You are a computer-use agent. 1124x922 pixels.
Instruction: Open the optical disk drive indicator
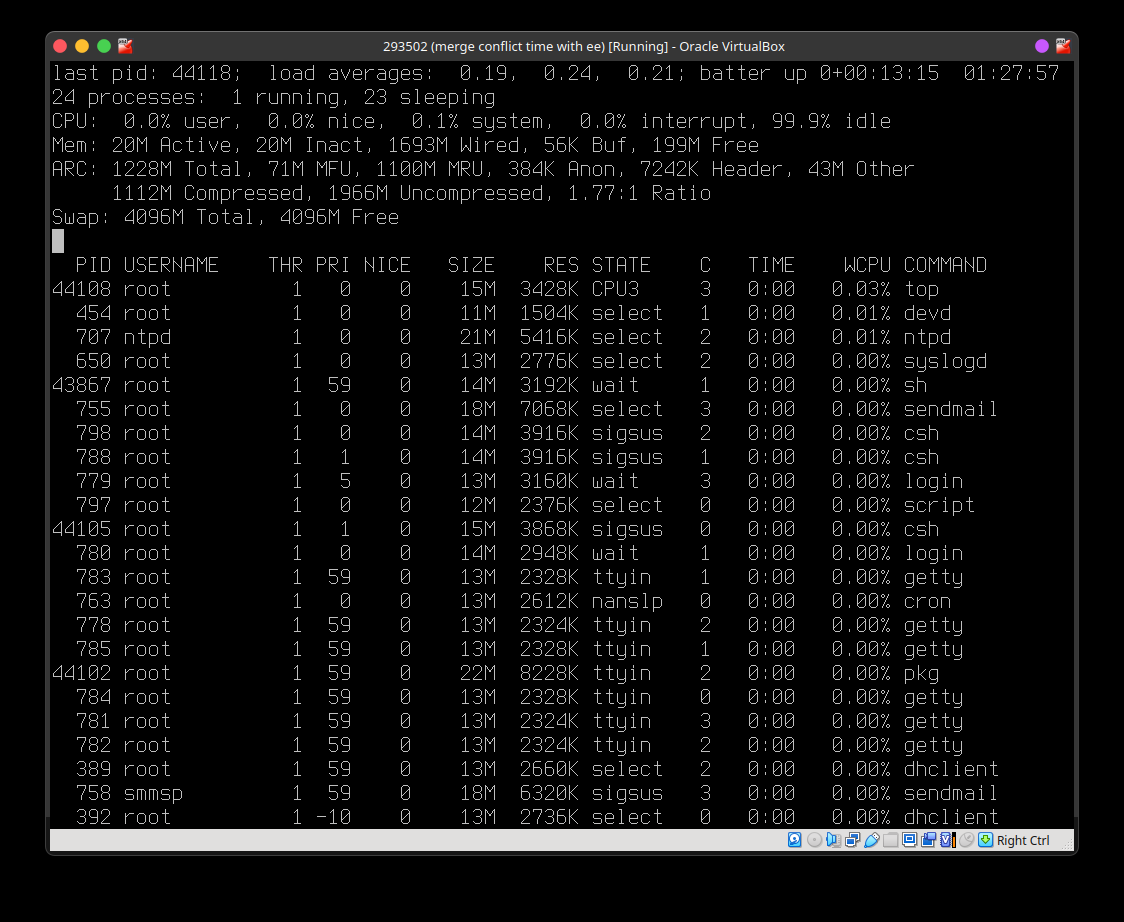click(x=814, y=840)
